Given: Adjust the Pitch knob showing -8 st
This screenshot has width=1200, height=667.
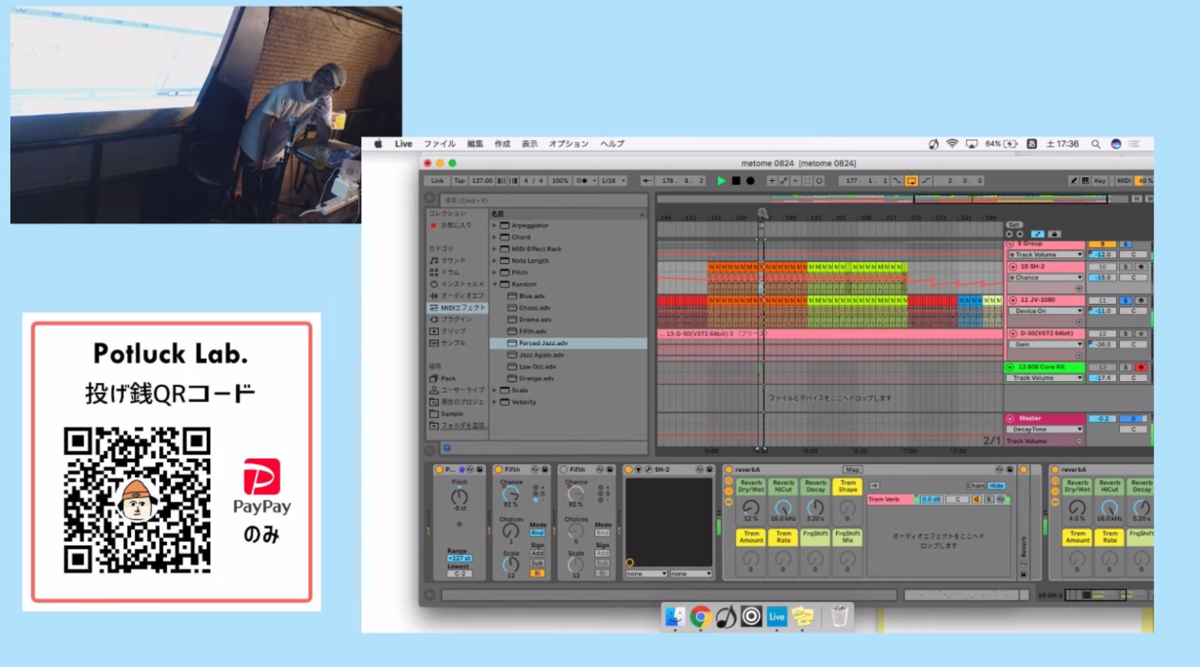Looking at the screenshot, I should 459,497.
